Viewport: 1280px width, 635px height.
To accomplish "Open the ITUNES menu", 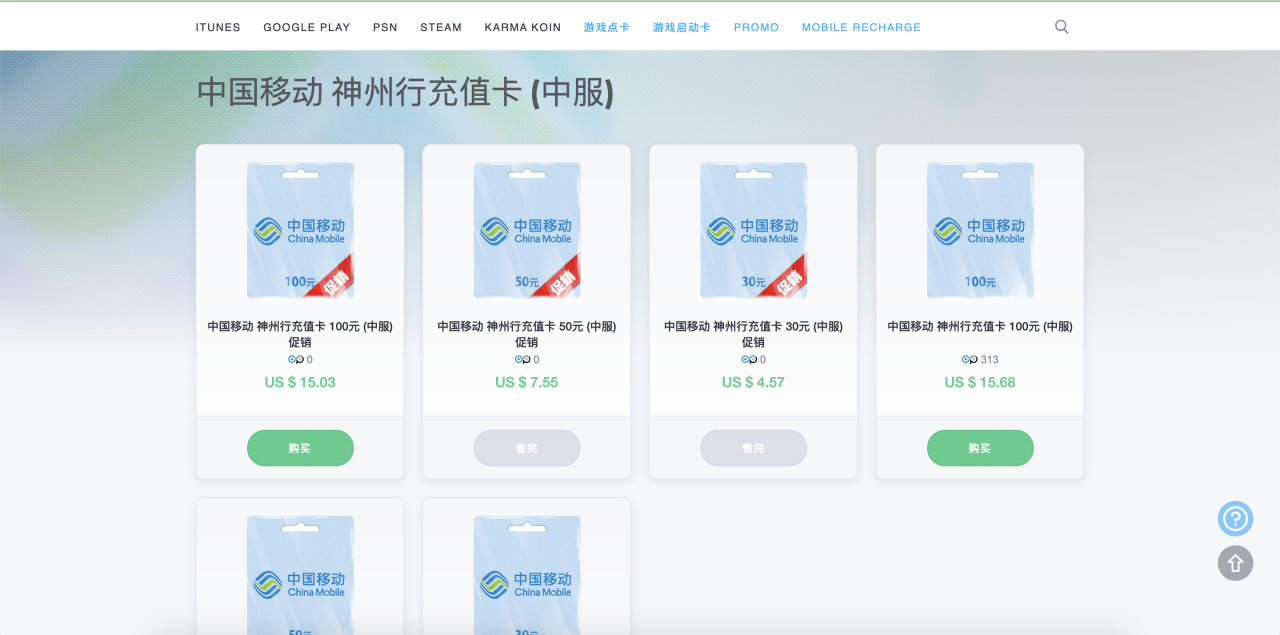I will tap(218, 27).
